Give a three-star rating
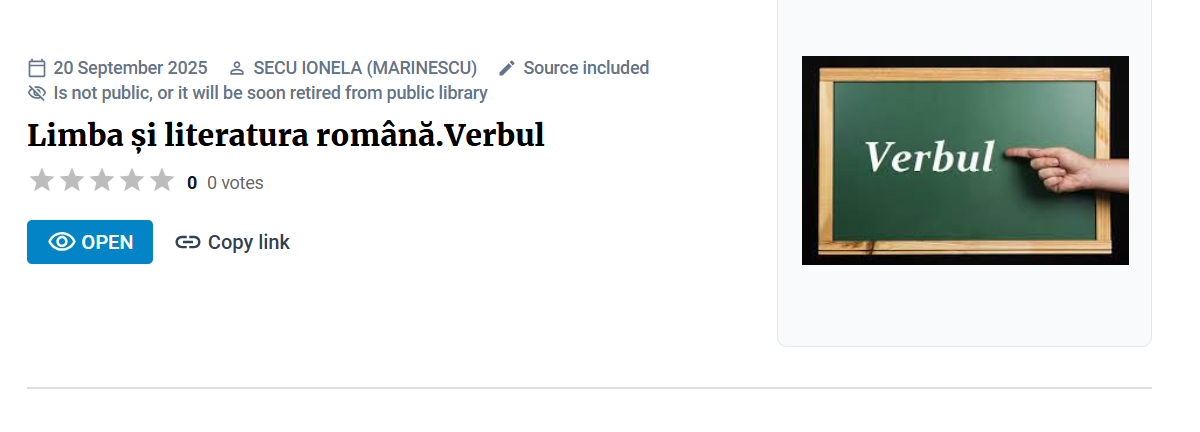The width and height of the screenshot is (1200, 432). [101, 181]
